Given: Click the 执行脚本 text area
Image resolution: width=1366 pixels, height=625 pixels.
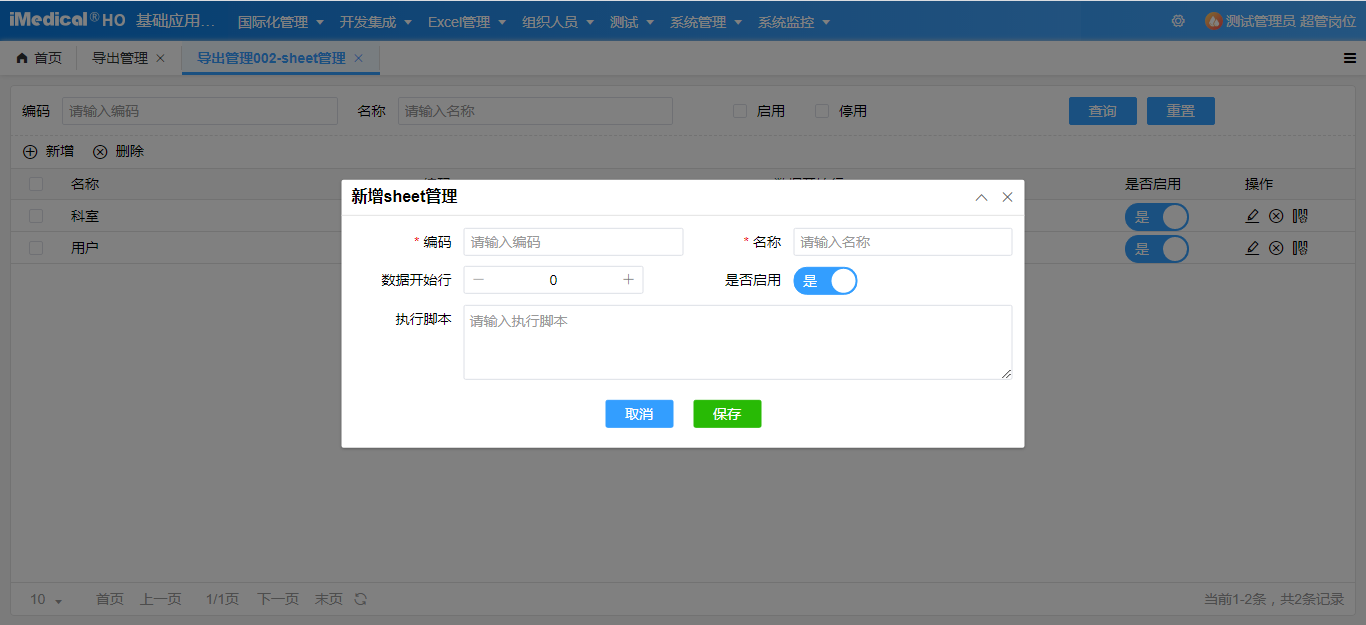Looking at the screenshot, I should 738,340.
